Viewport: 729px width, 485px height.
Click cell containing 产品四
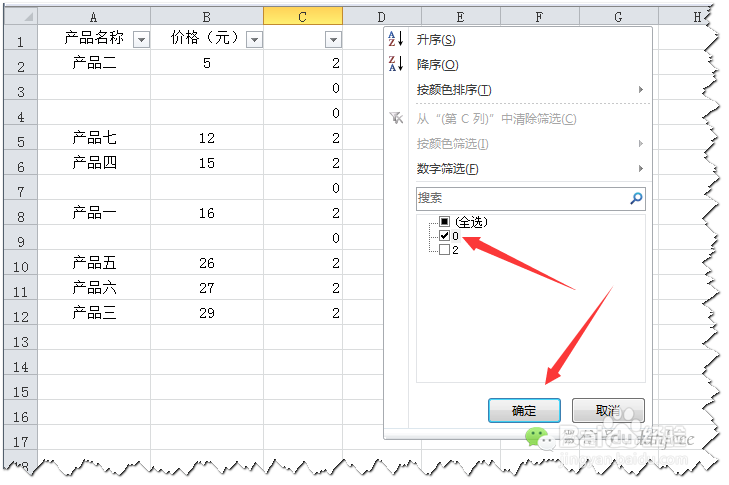[x=94, y=163]
